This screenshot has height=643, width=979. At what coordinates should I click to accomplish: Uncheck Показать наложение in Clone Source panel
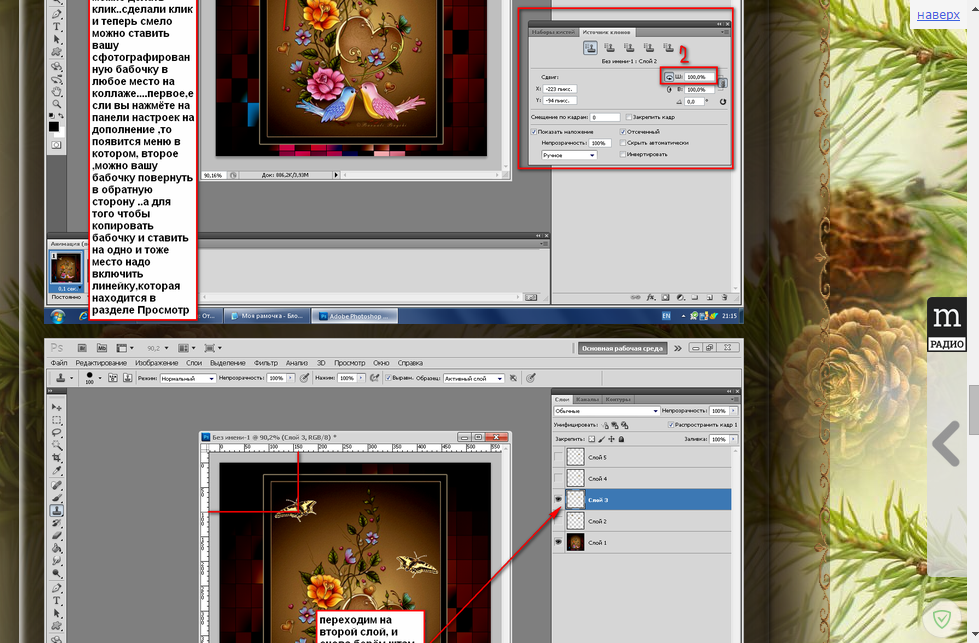(534, 132)
